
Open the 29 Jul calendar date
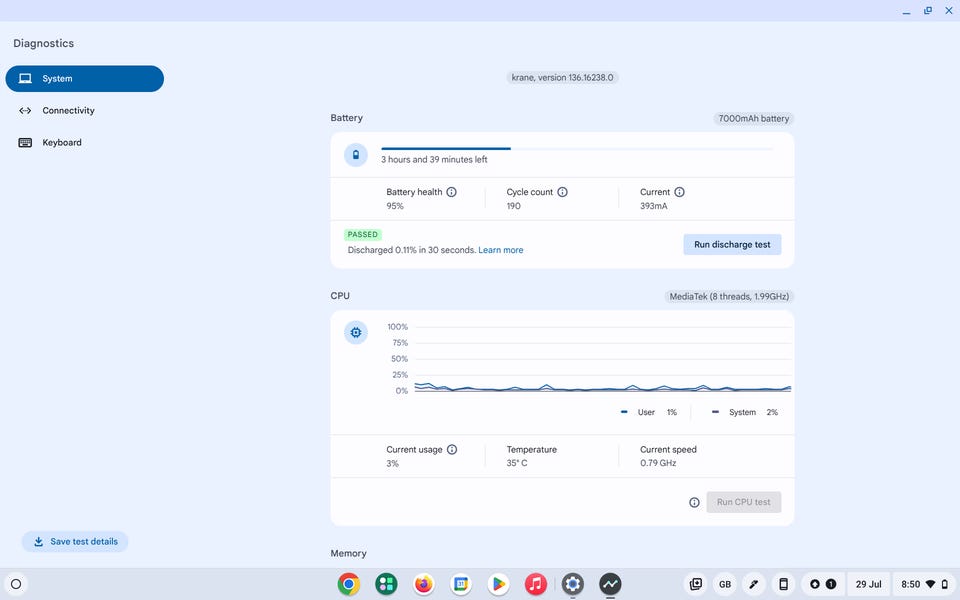tap(868, 584)
